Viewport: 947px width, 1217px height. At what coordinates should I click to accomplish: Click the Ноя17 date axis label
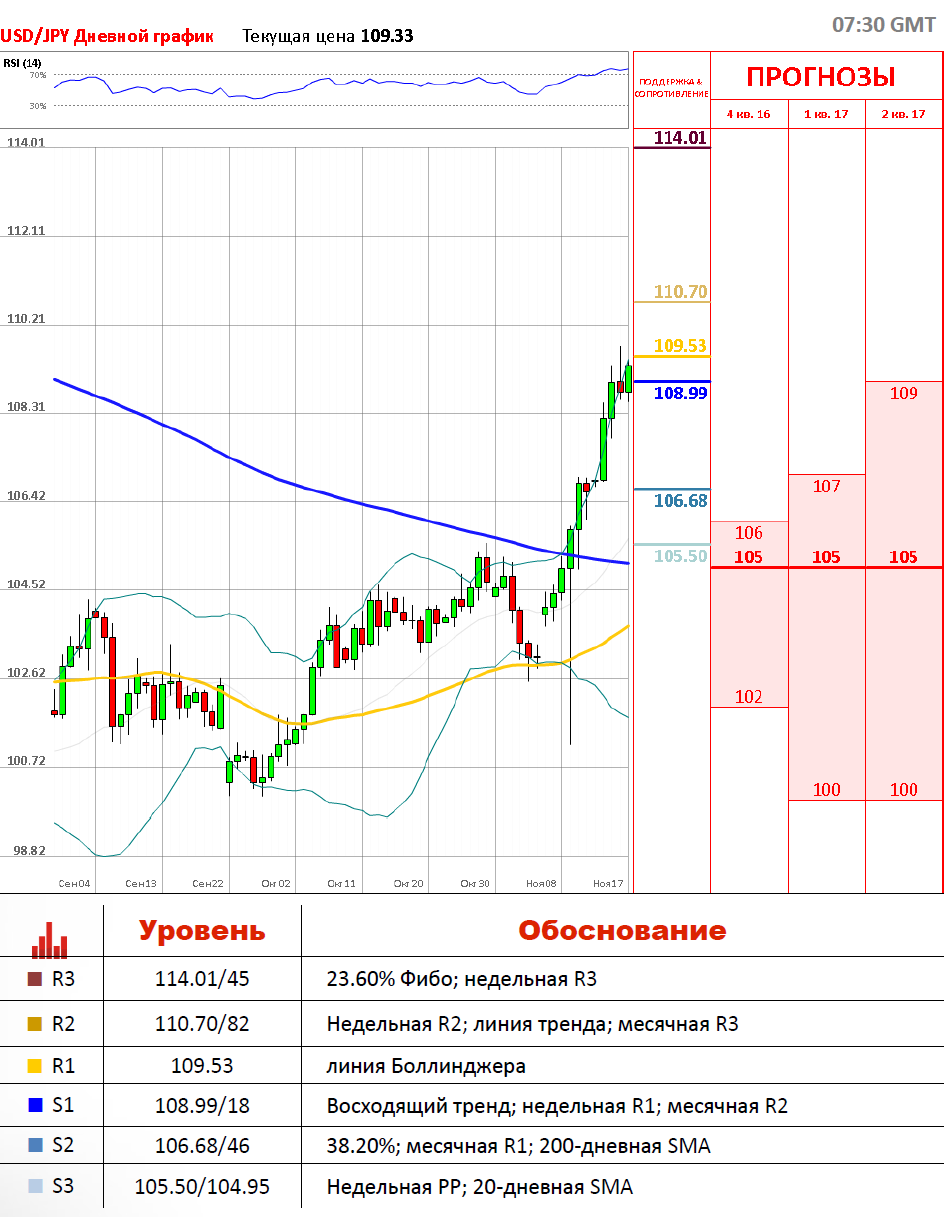point(607,883)
